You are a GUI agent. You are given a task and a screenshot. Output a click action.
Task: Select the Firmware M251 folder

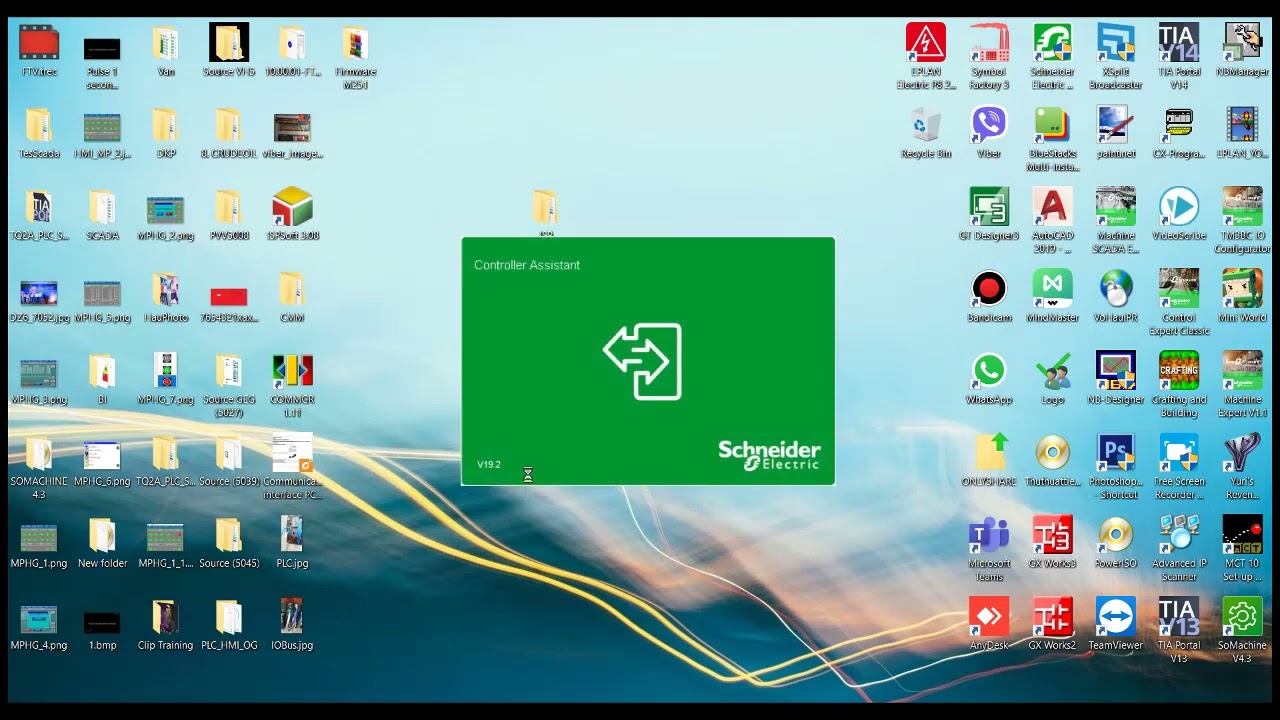(355, 43)
